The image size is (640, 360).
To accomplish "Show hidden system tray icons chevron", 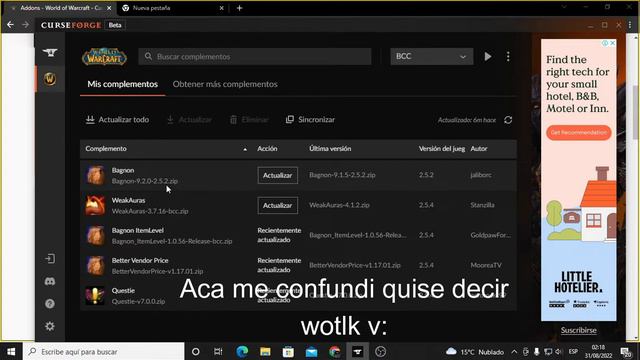I will point(514,351).
